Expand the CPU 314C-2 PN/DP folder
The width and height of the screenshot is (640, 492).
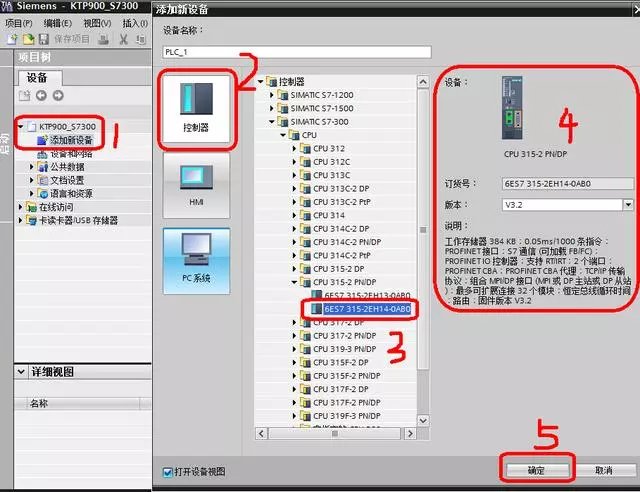coord(296,242)
